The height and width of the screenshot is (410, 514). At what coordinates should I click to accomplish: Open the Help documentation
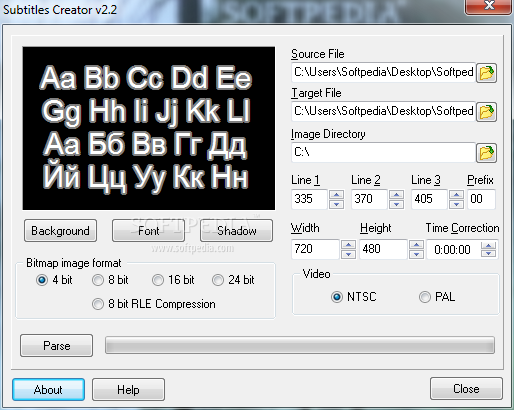pyautogui.click(x=128, y=389)
